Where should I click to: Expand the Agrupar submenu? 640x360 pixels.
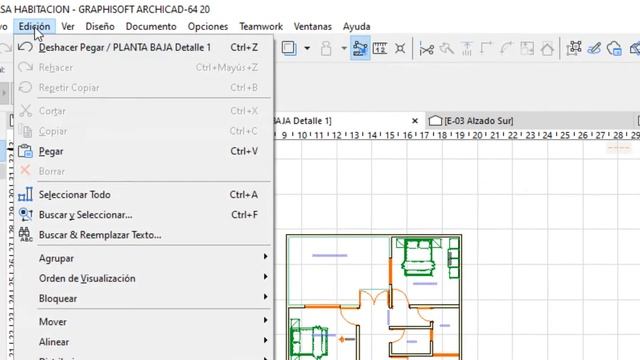pyautogui.click(x=144, y=258)
